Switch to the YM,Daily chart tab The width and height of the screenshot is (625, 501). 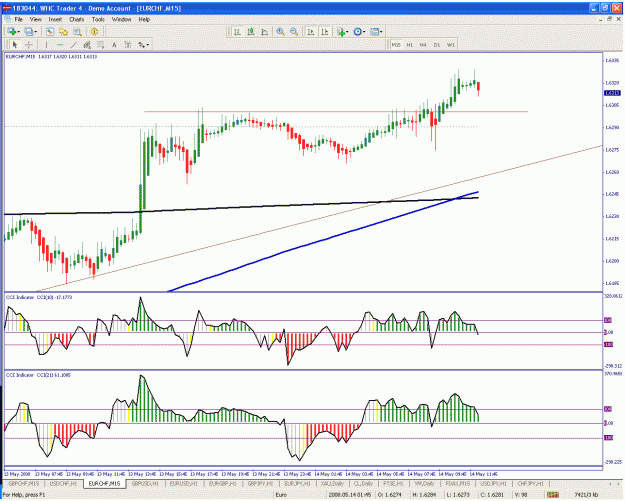424,483
